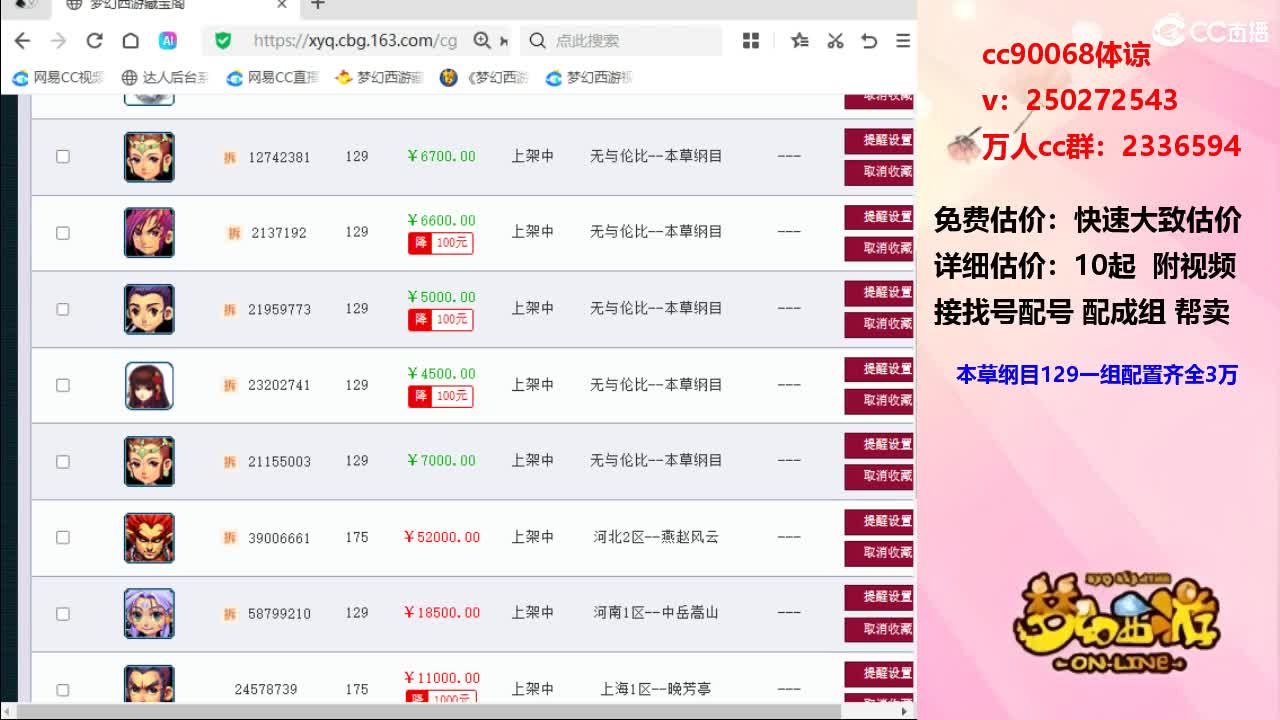Click the price ¥52000.00

click(x=441, y=538)
